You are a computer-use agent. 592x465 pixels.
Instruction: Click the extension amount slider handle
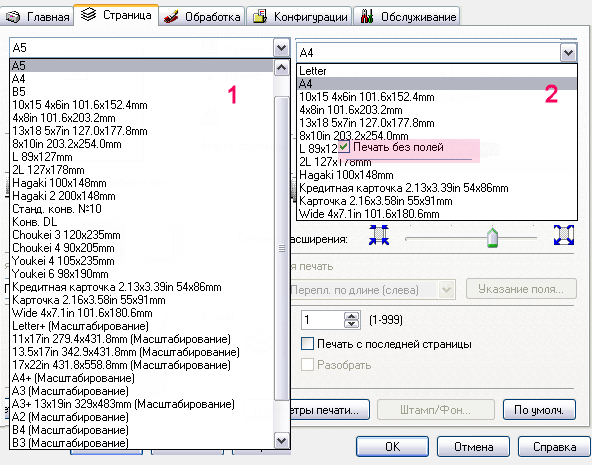[492, 237]
